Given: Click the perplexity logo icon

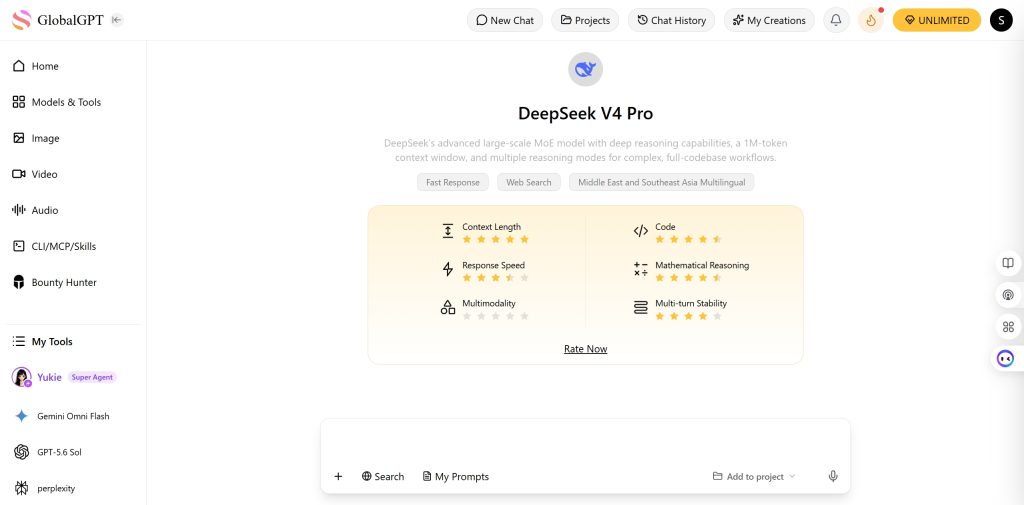Looking at the screenshot, I should pos(22,488).
